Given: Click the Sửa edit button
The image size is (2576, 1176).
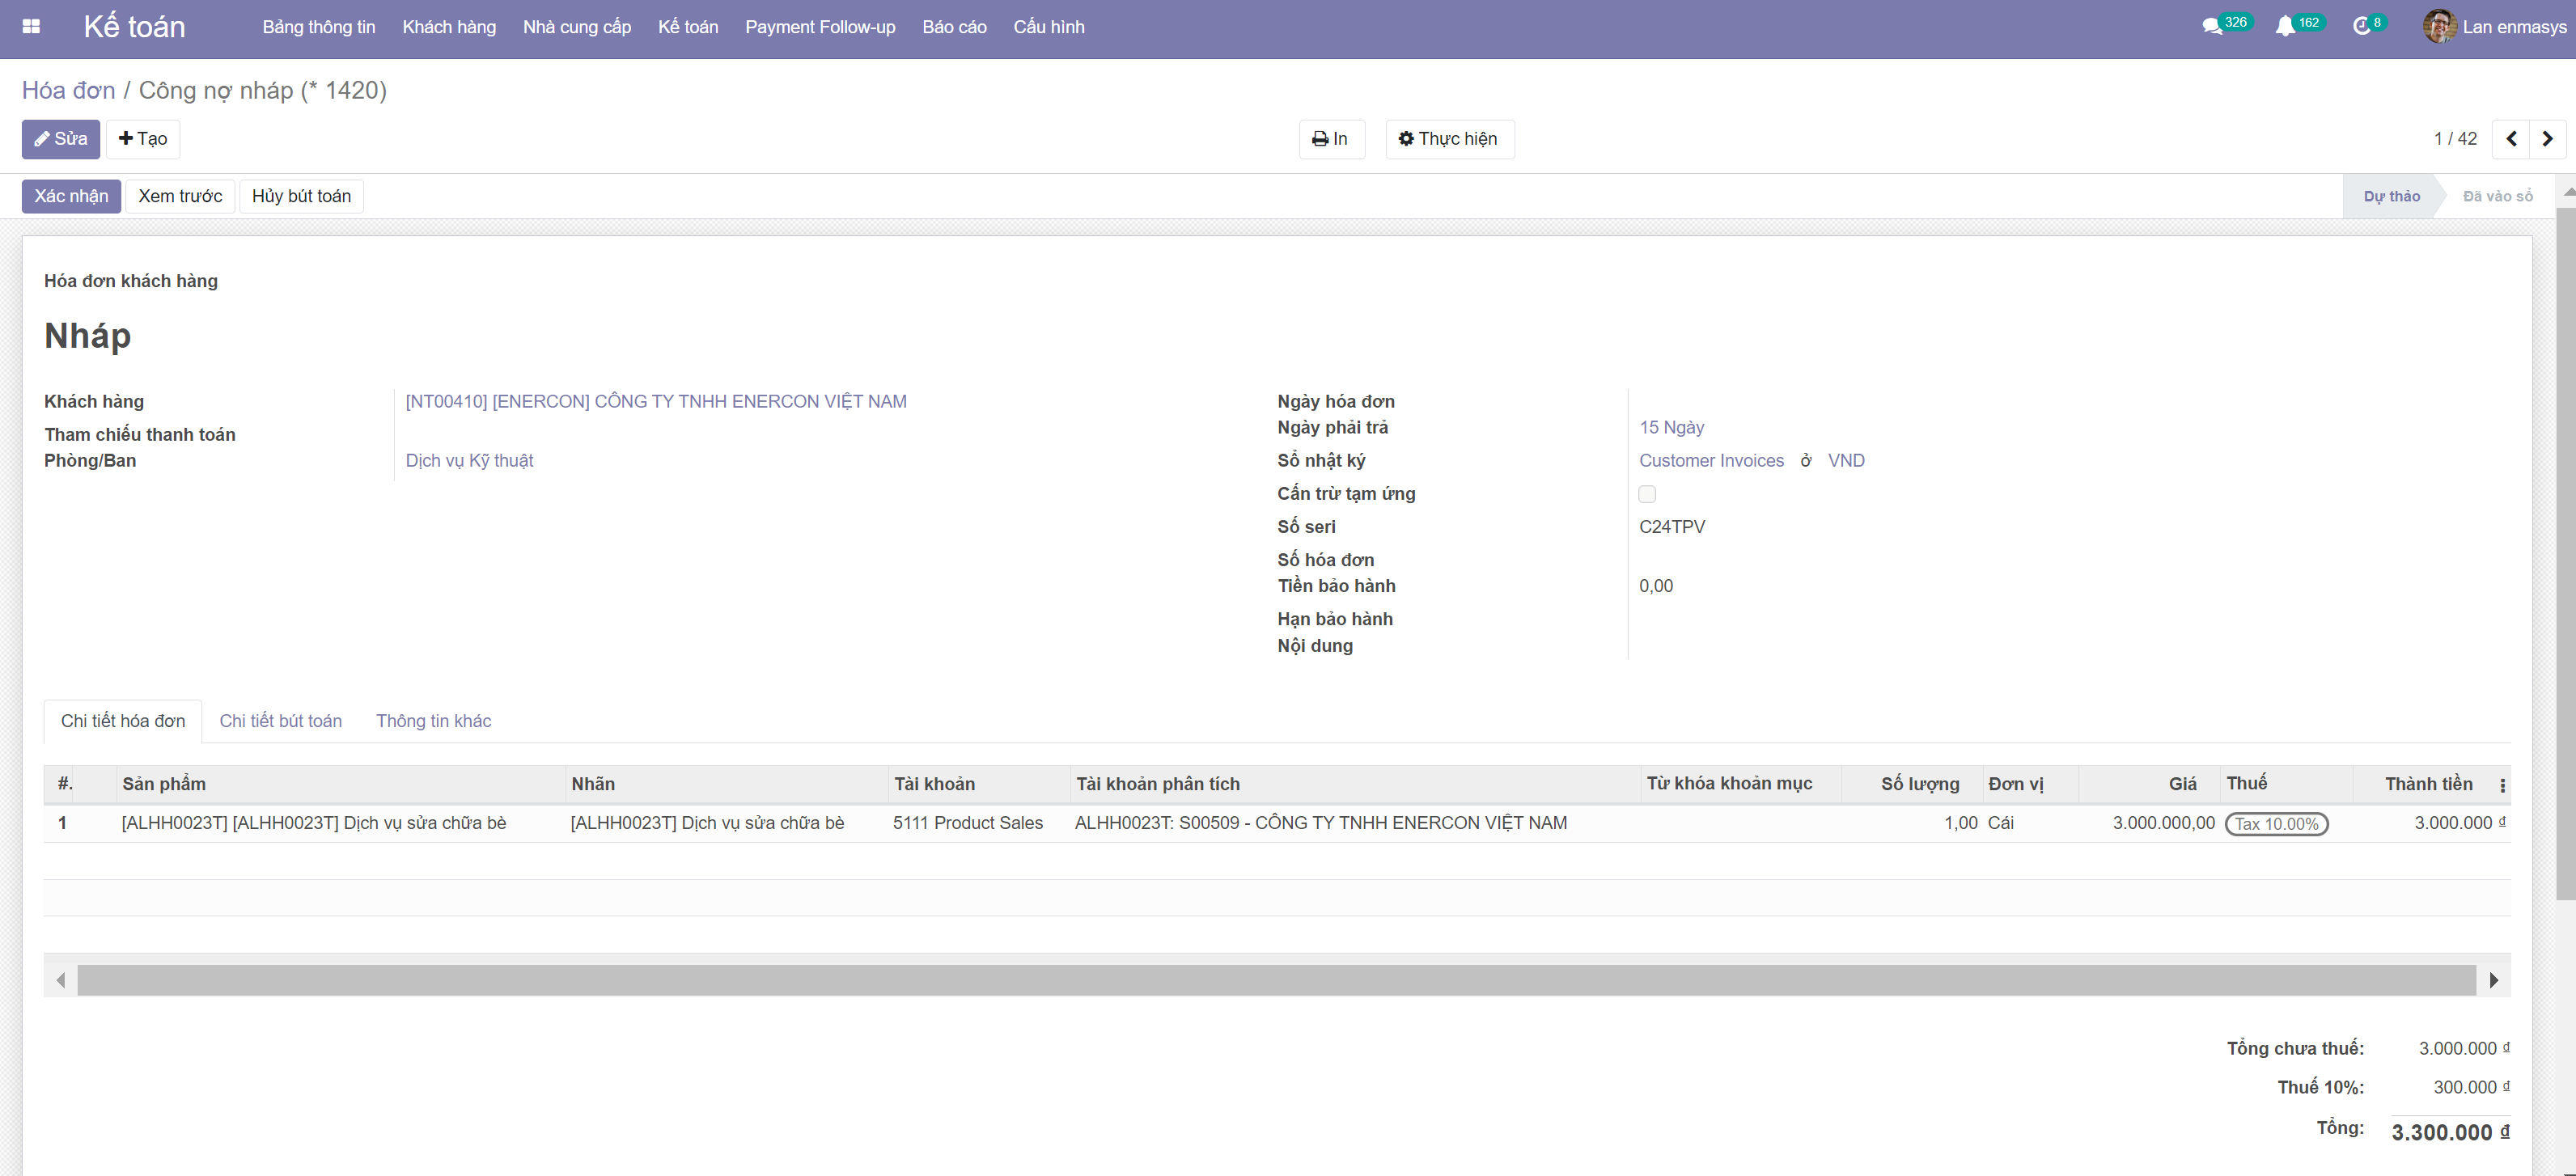Looking at the screenshot, I should click(61, 139).
